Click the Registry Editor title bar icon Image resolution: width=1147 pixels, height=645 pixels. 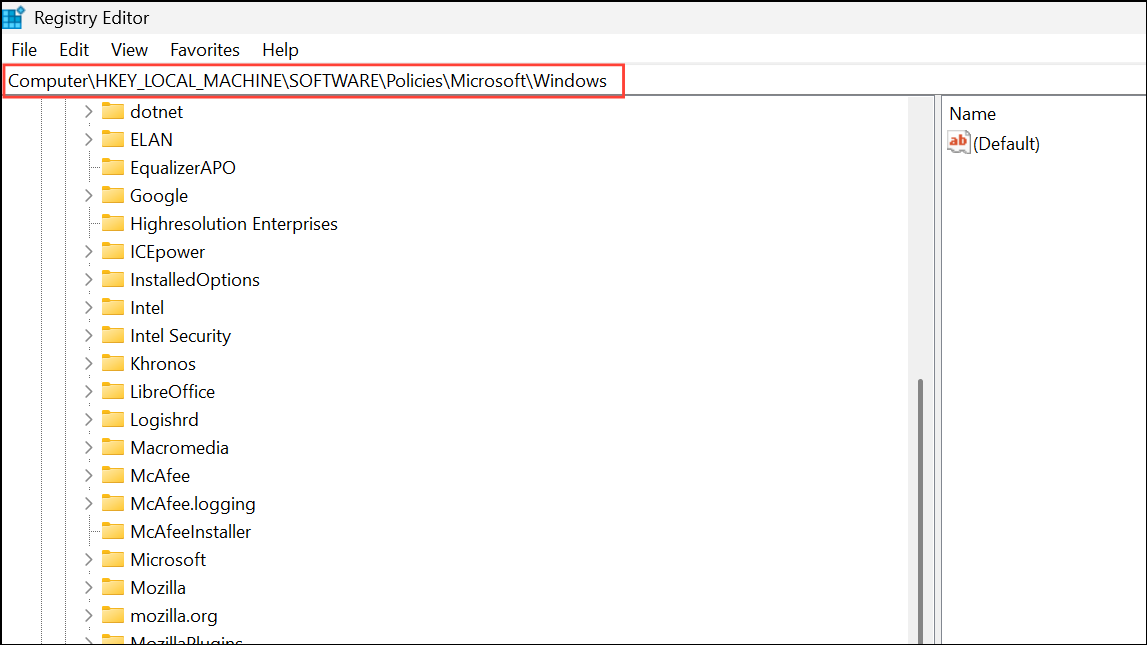point(13,17)
